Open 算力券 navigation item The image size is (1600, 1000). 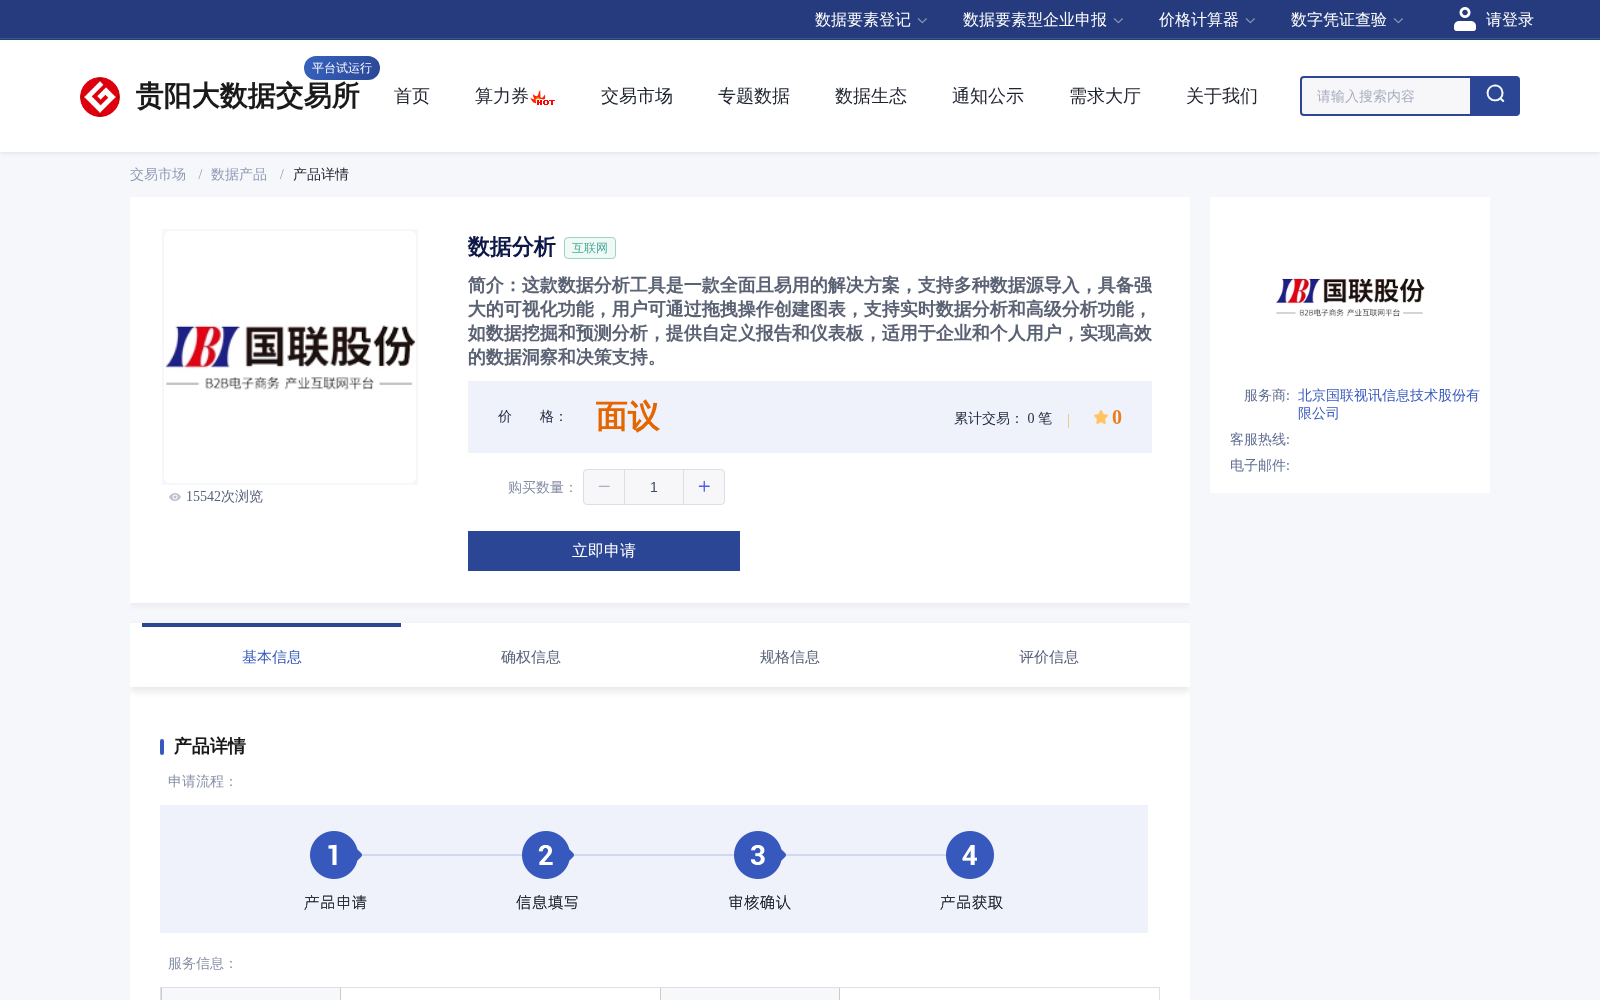coord(501,96)
